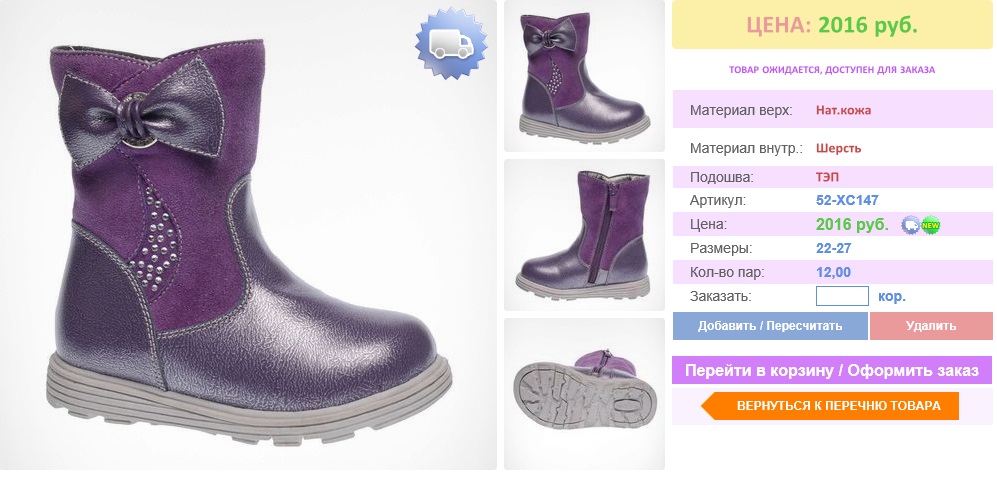
Task: Go to cart via Перейти в корзину
Action: pos(832,370)
